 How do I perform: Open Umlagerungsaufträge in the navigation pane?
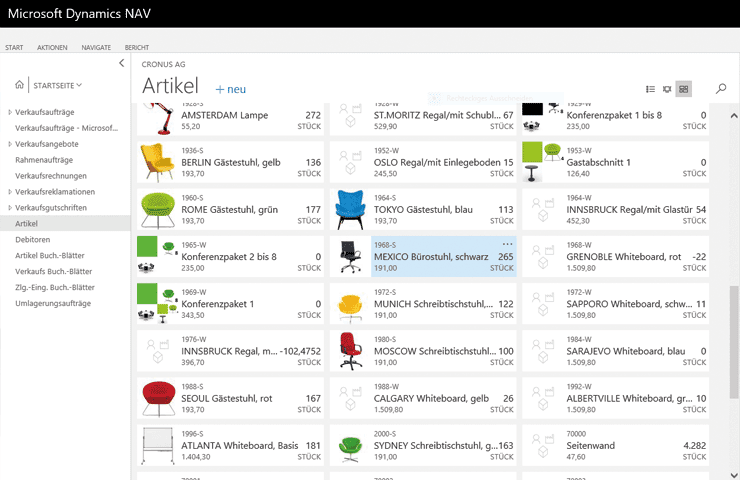53,303
